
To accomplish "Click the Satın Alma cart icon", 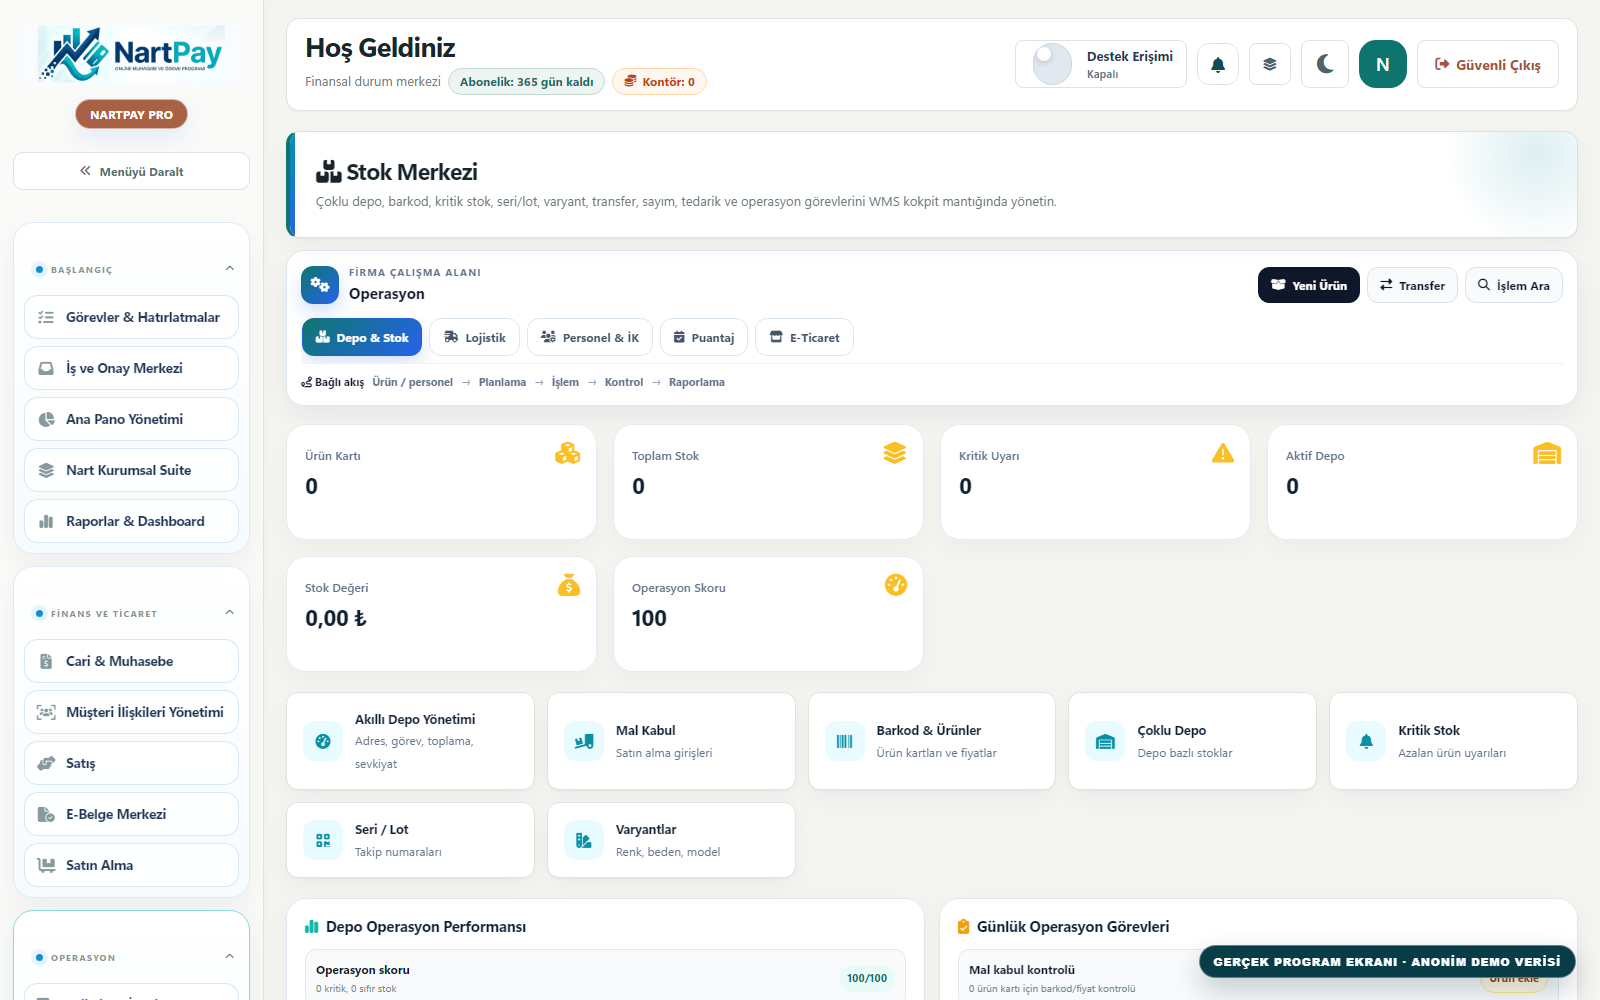I will point(46,865).
